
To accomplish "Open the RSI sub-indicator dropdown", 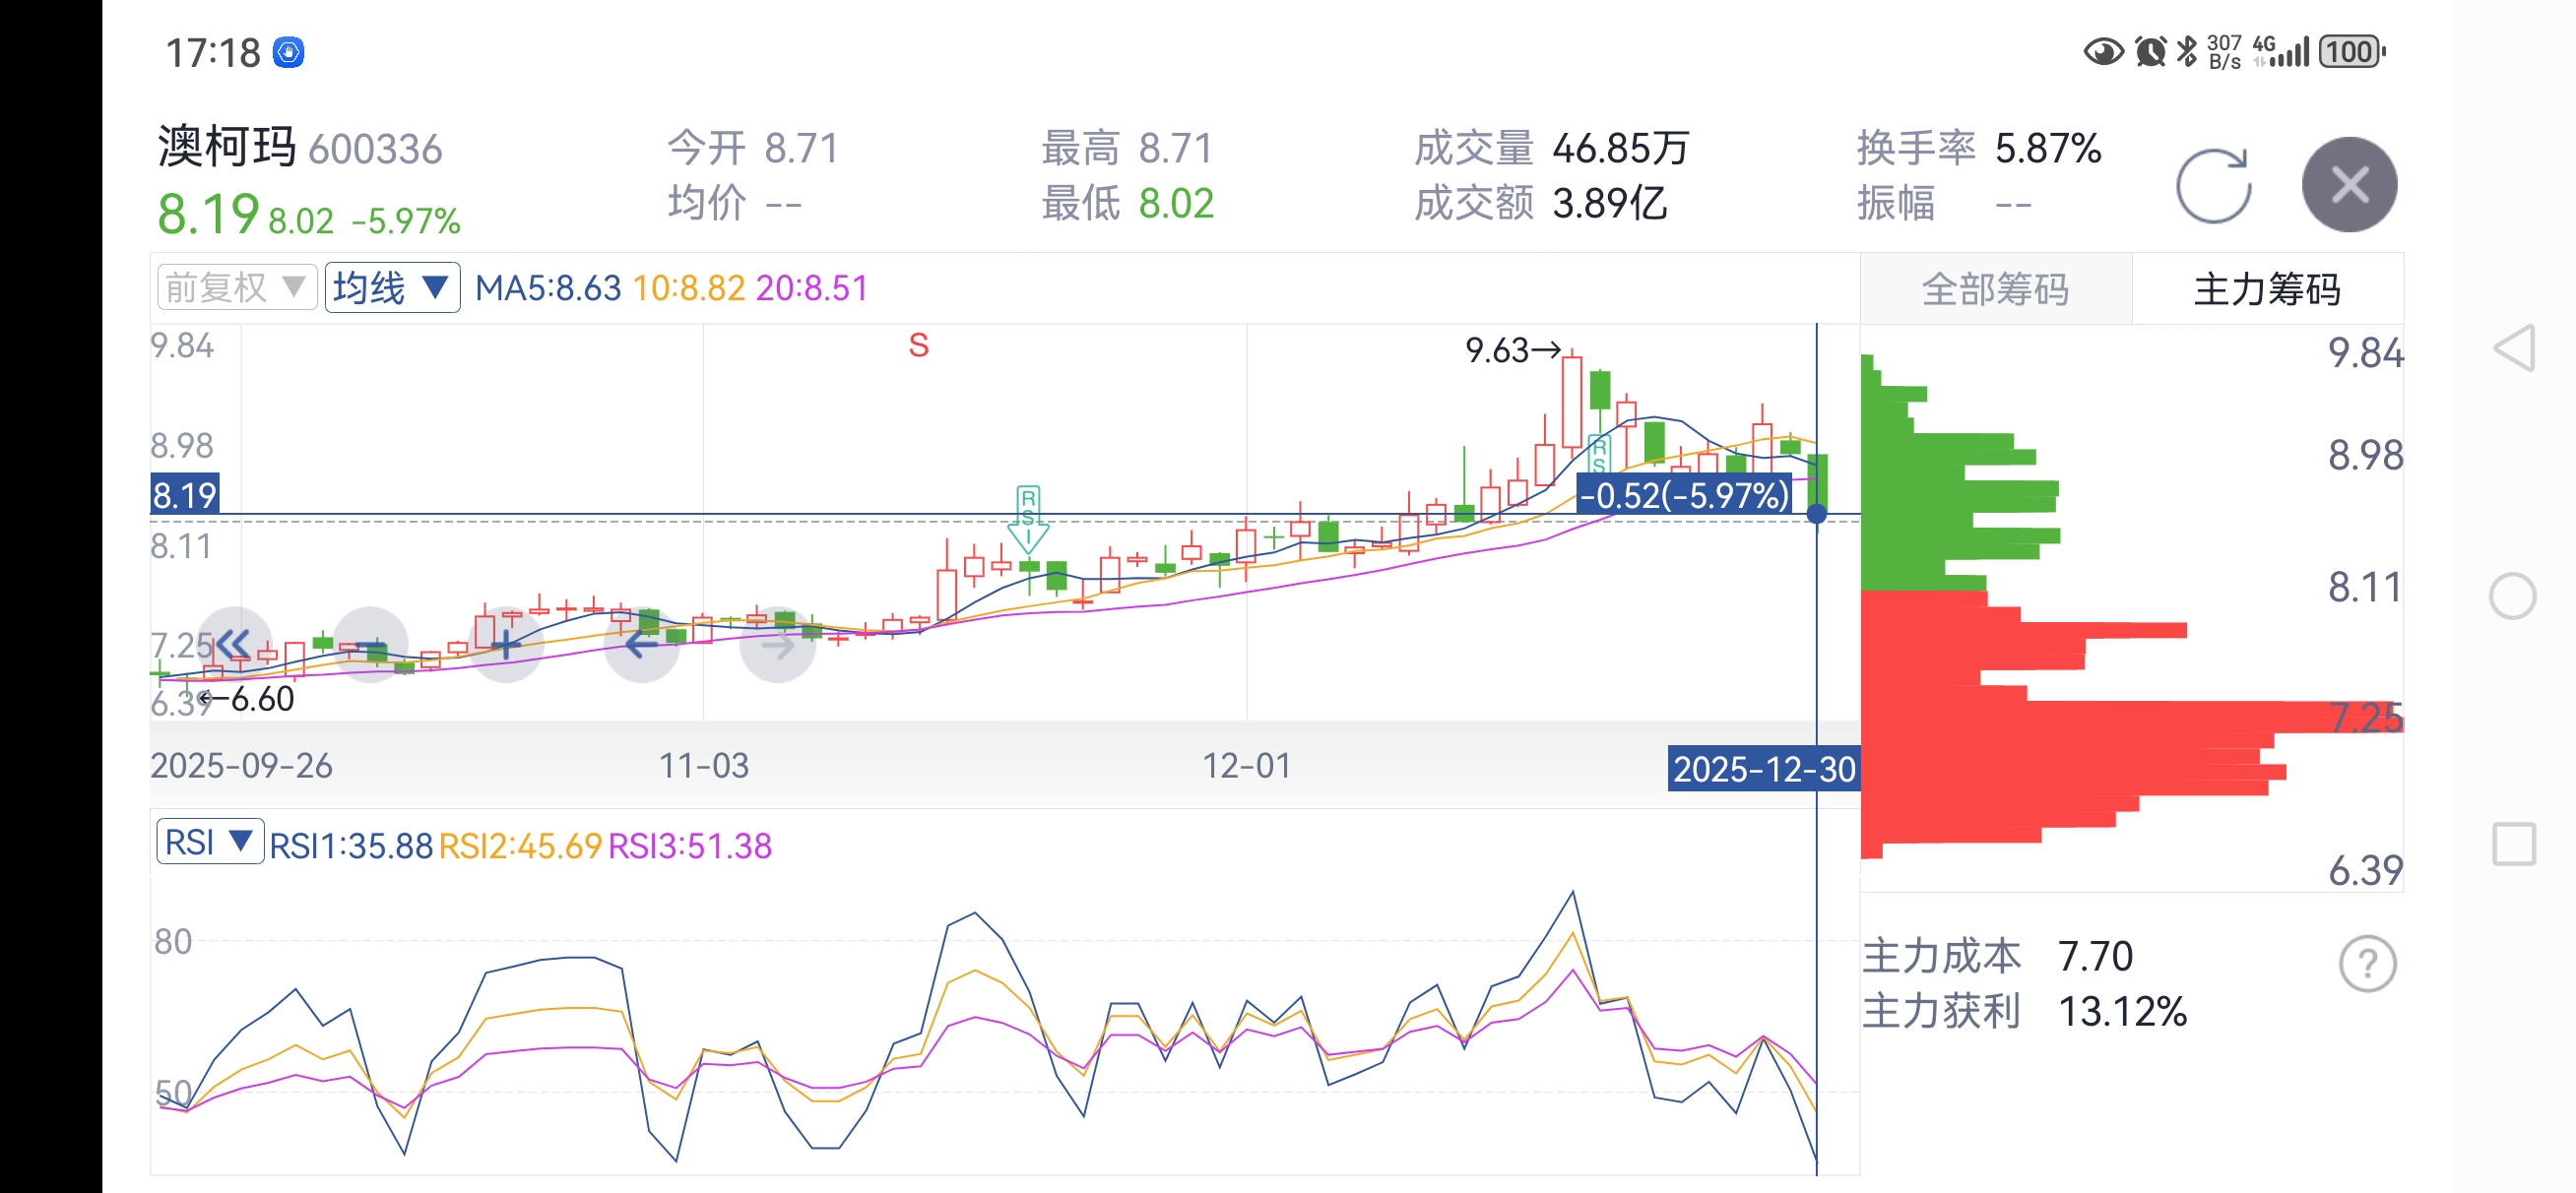I will (x=209, y=842).
